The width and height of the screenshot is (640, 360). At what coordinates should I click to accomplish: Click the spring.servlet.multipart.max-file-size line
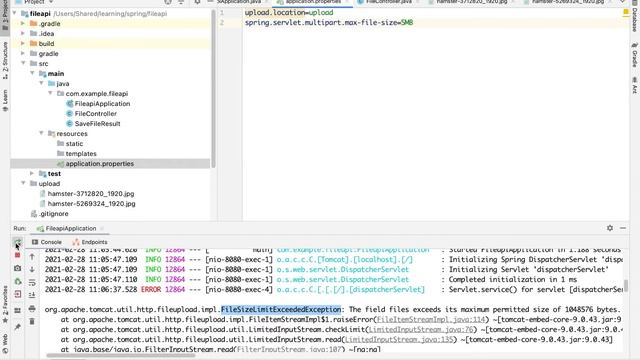pyautogui.click(x=329, y=22)
